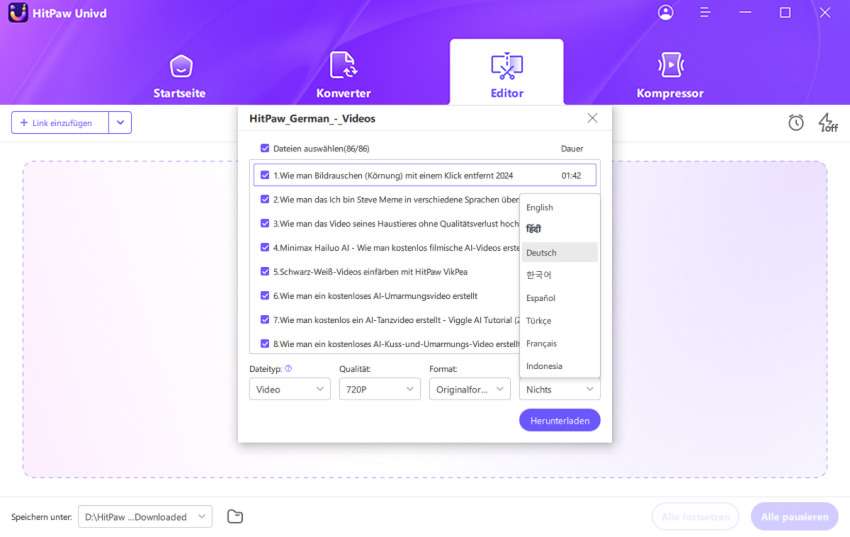Minimize the HitPaw Univd window

745,12
